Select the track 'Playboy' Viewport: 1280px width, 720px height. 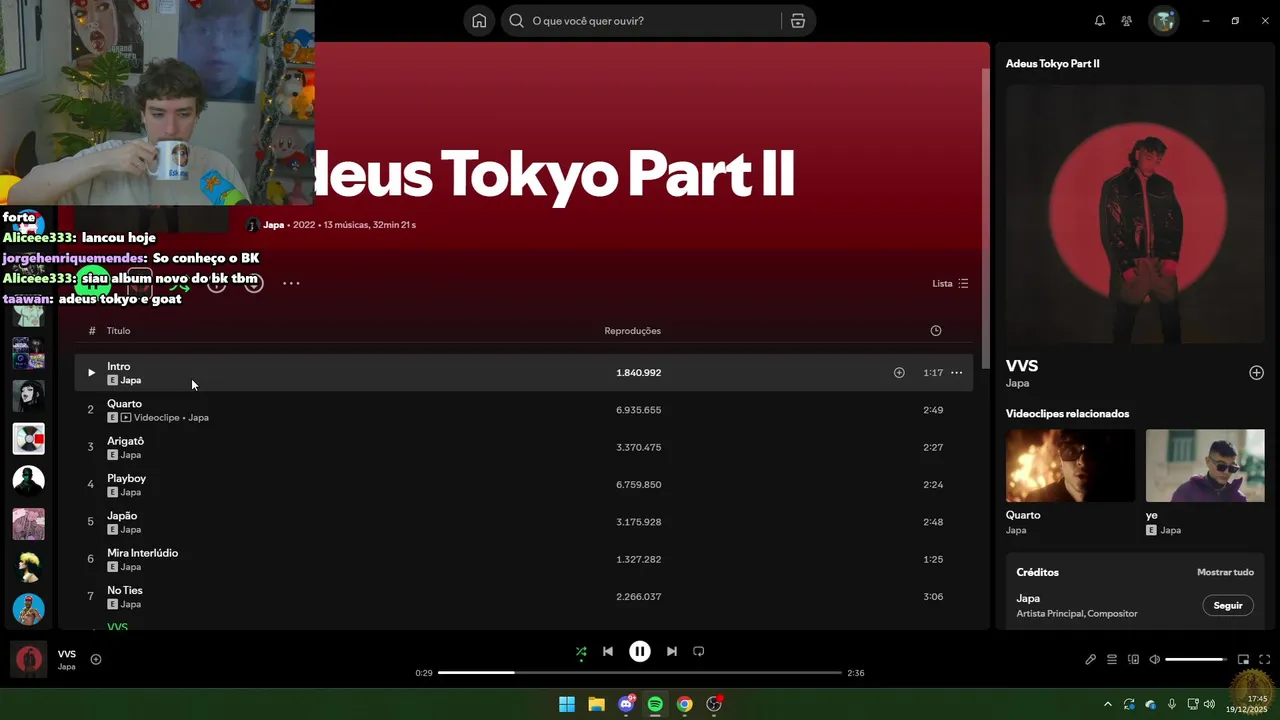(523, 485)
